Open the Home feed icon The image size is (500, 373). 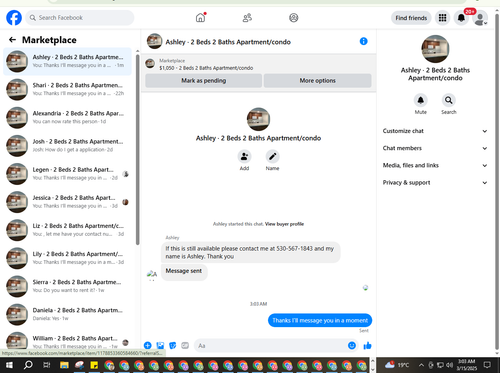click(x=200, y=18)
